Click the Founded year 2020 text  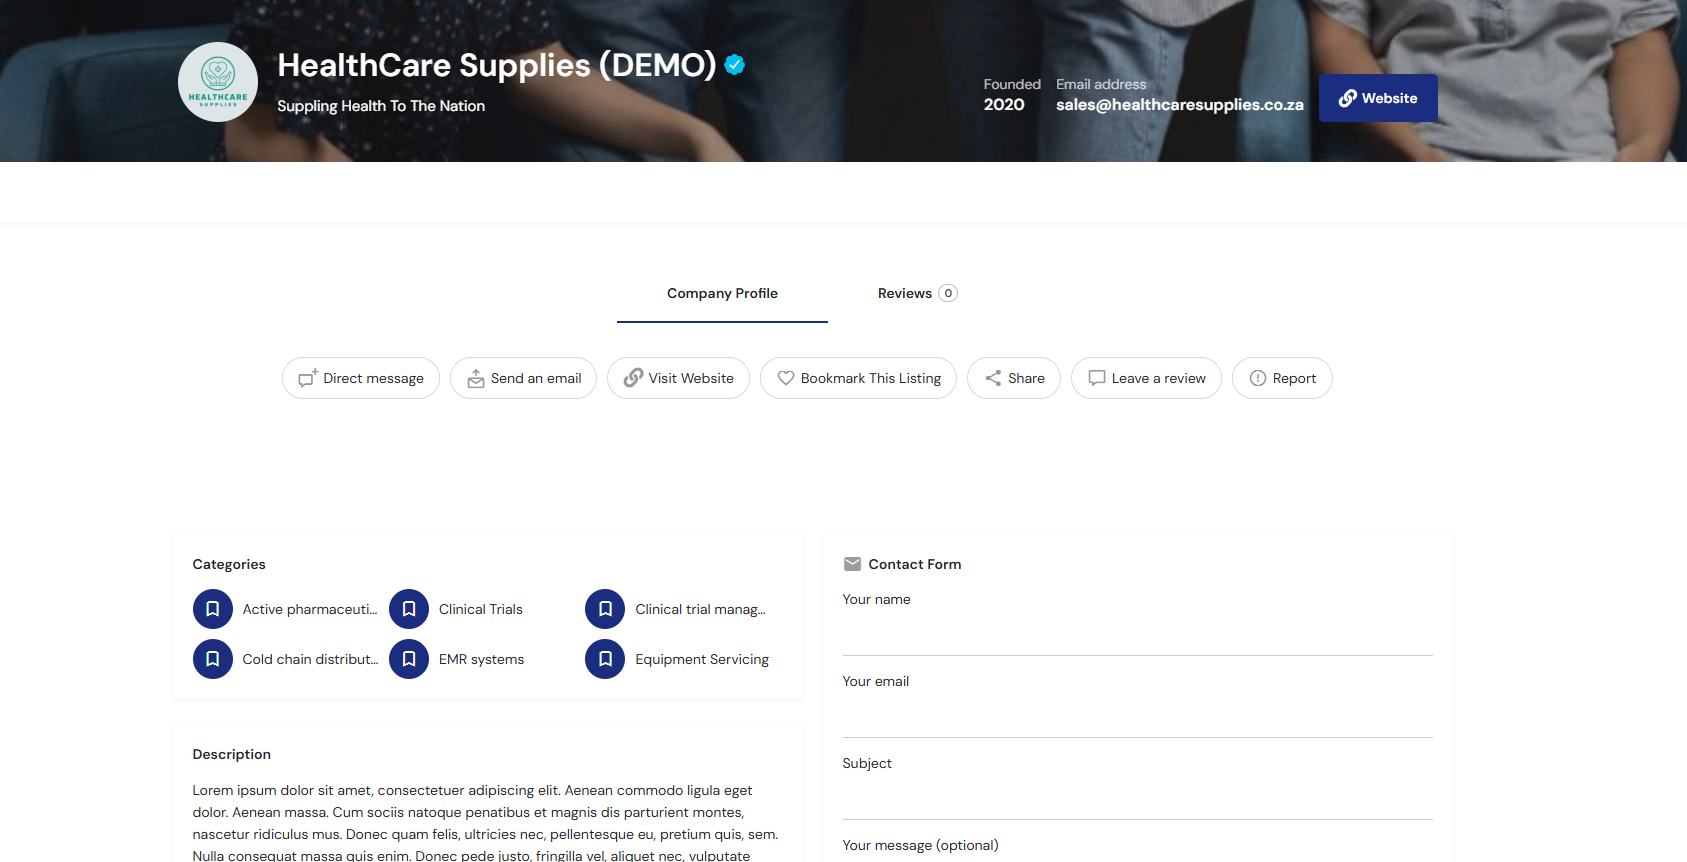point(1004,105)
